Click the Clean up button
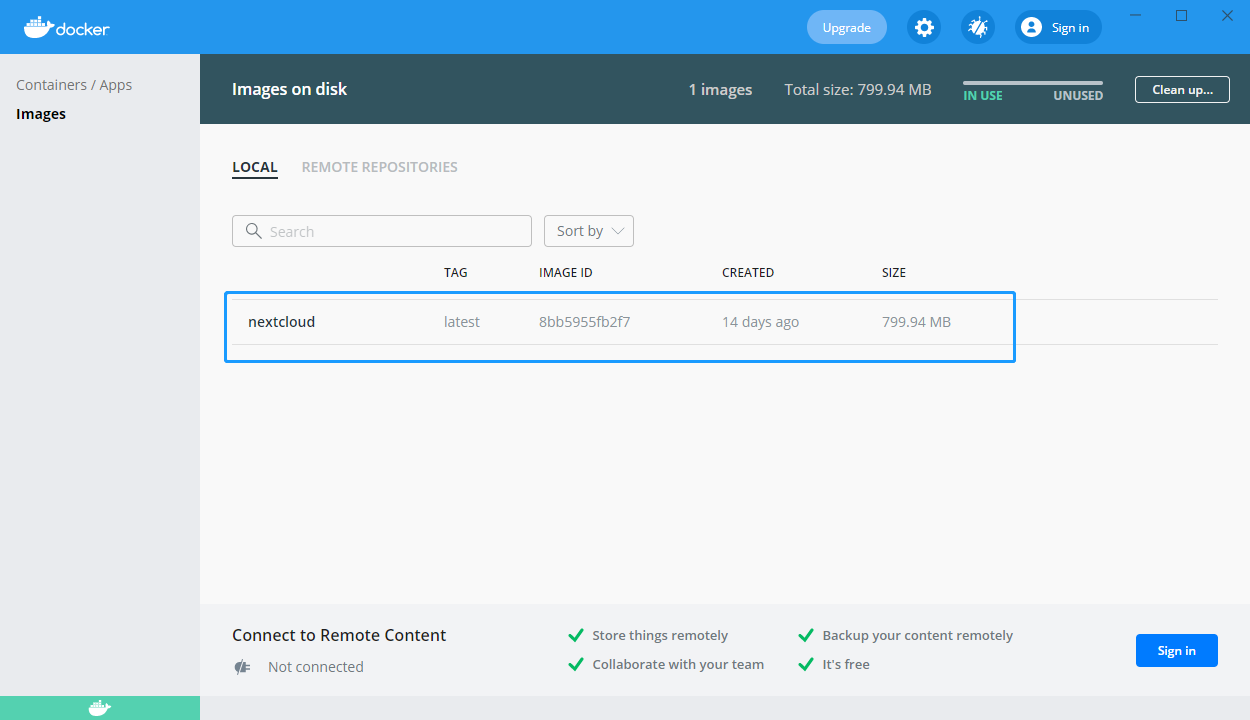This screenshot has width=1250, height=720. [x=1182, y=89]
